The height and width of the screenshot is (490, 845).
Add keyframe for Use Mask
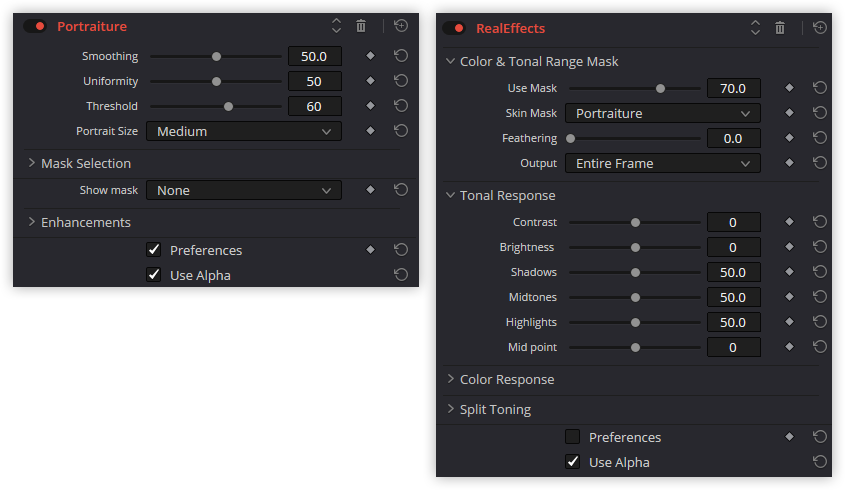789,87
